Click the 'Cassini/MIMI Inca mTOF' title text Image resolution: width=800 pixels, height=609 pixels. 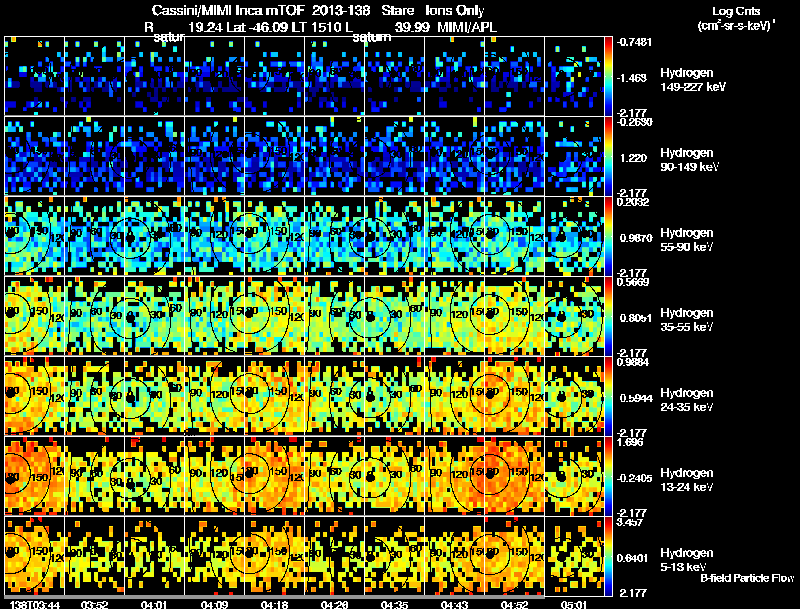(228, 11)
